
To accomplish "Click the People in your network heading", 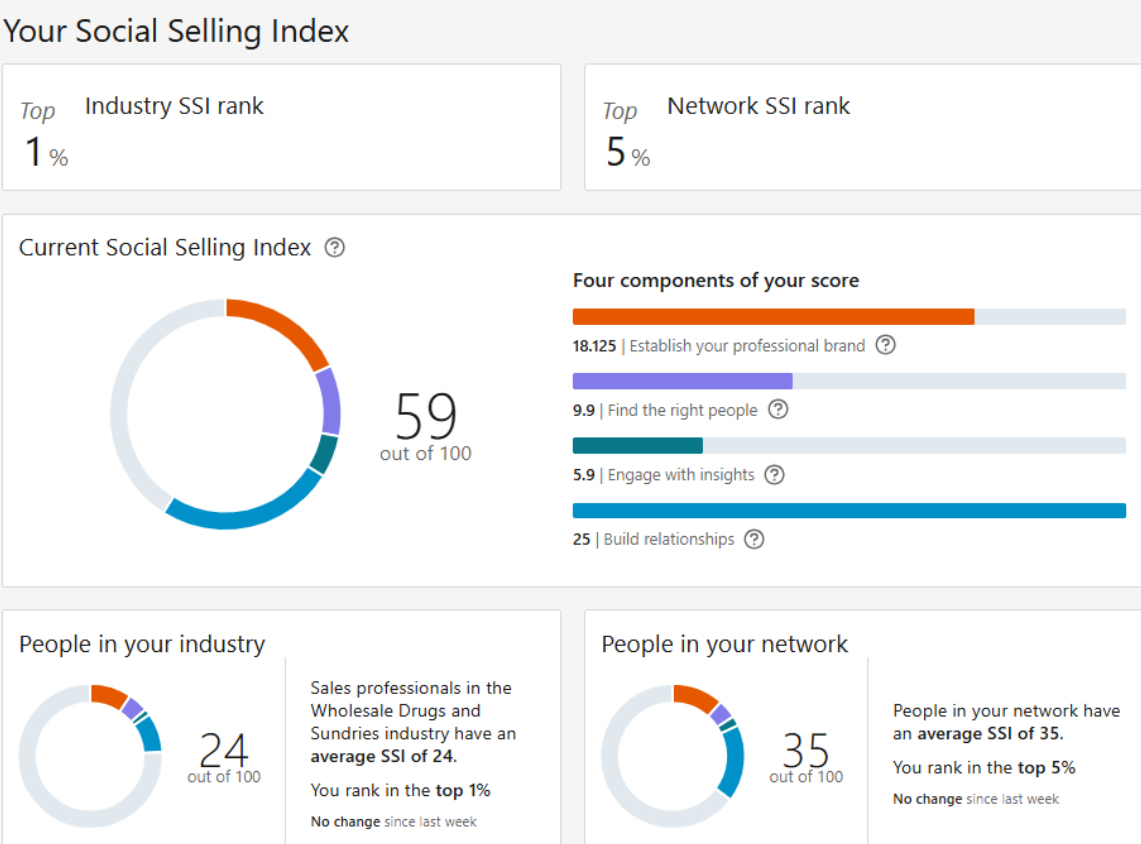I will (x=724, y=644).
